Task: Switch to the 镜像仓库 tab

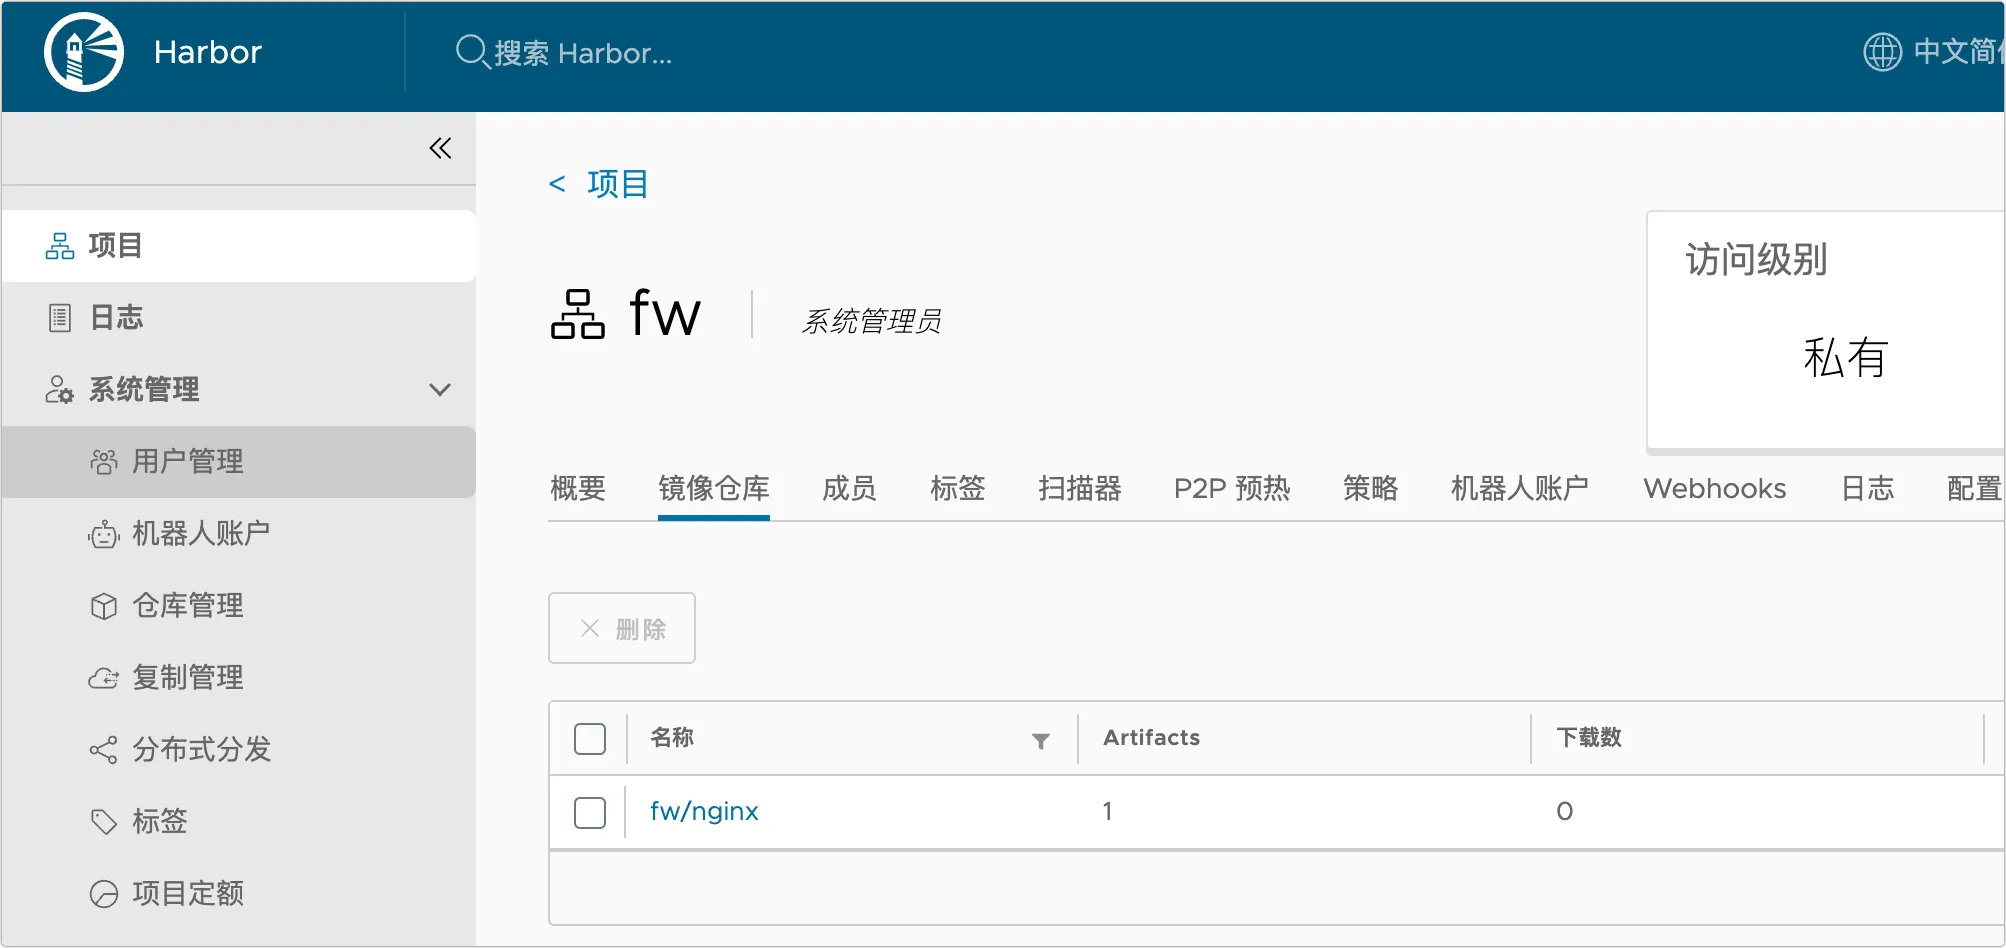Action: (714, 488)
